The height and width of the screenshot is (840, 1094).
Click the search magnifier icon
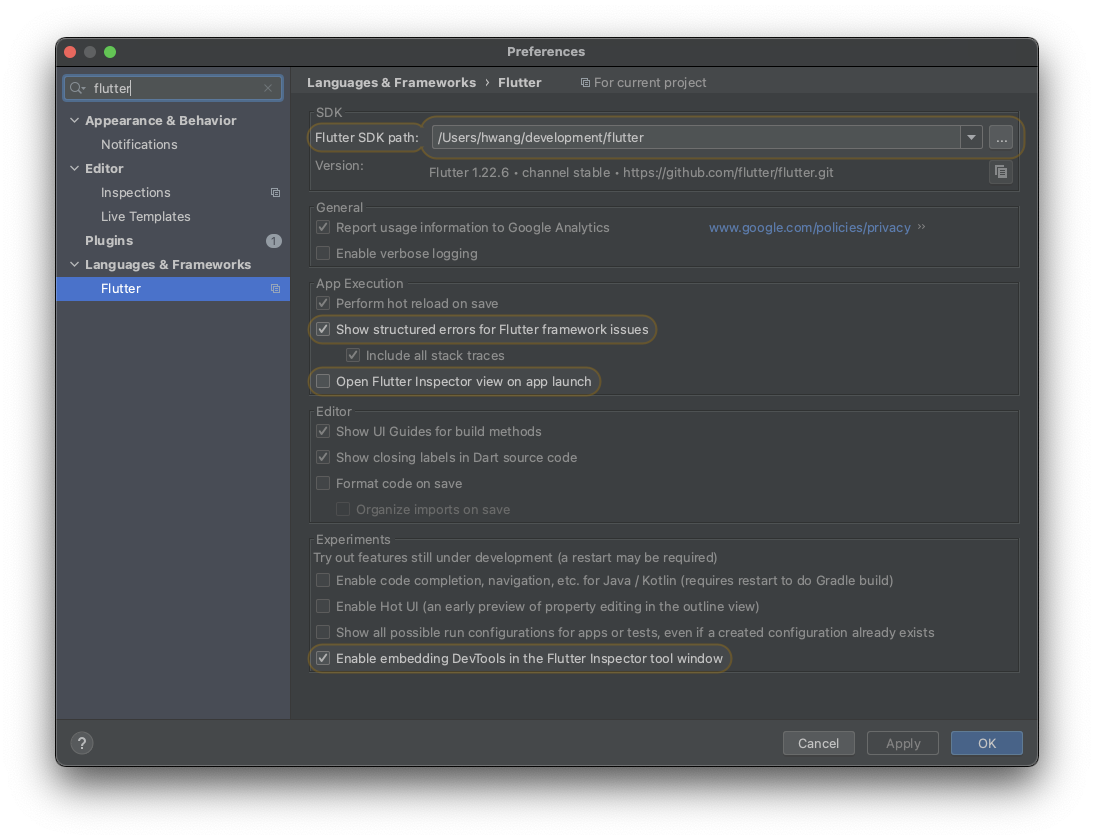tap(77, 88)
